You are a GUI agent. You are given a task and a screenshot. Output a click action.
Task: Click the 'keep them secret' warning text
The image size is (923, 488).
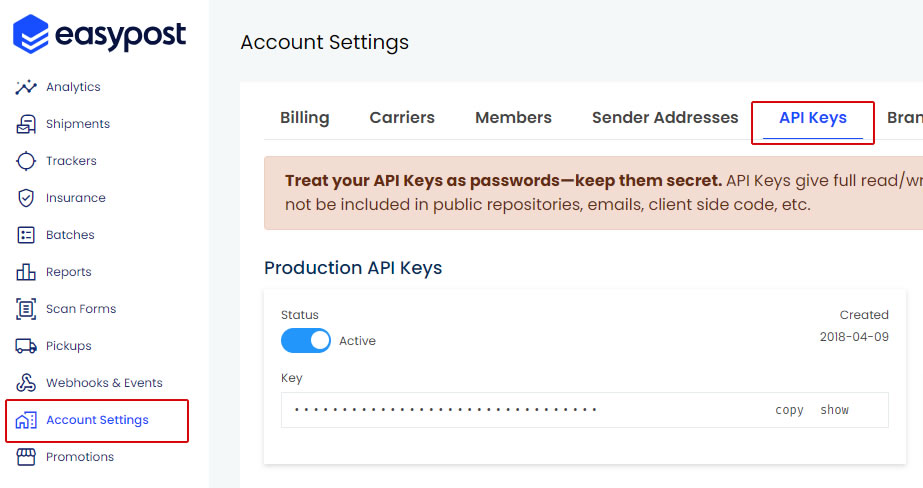click(x=649, y=180)
